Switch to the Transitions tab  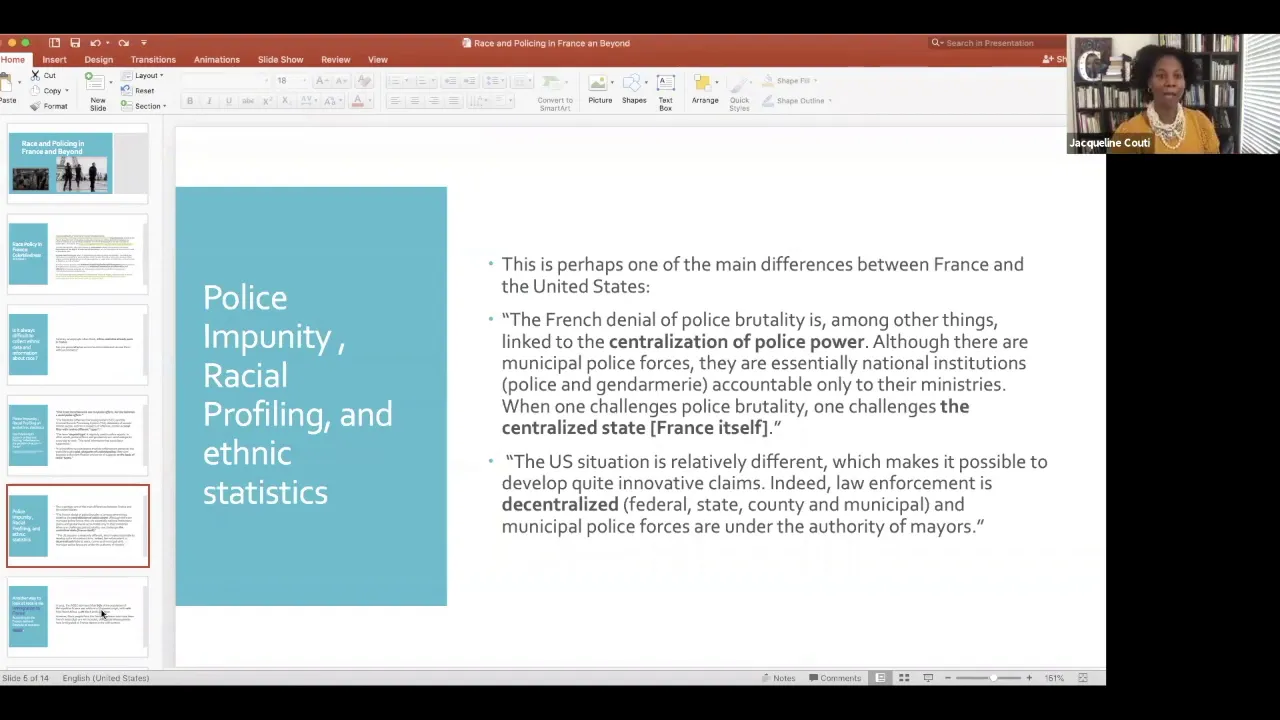(x=153, y=60)
